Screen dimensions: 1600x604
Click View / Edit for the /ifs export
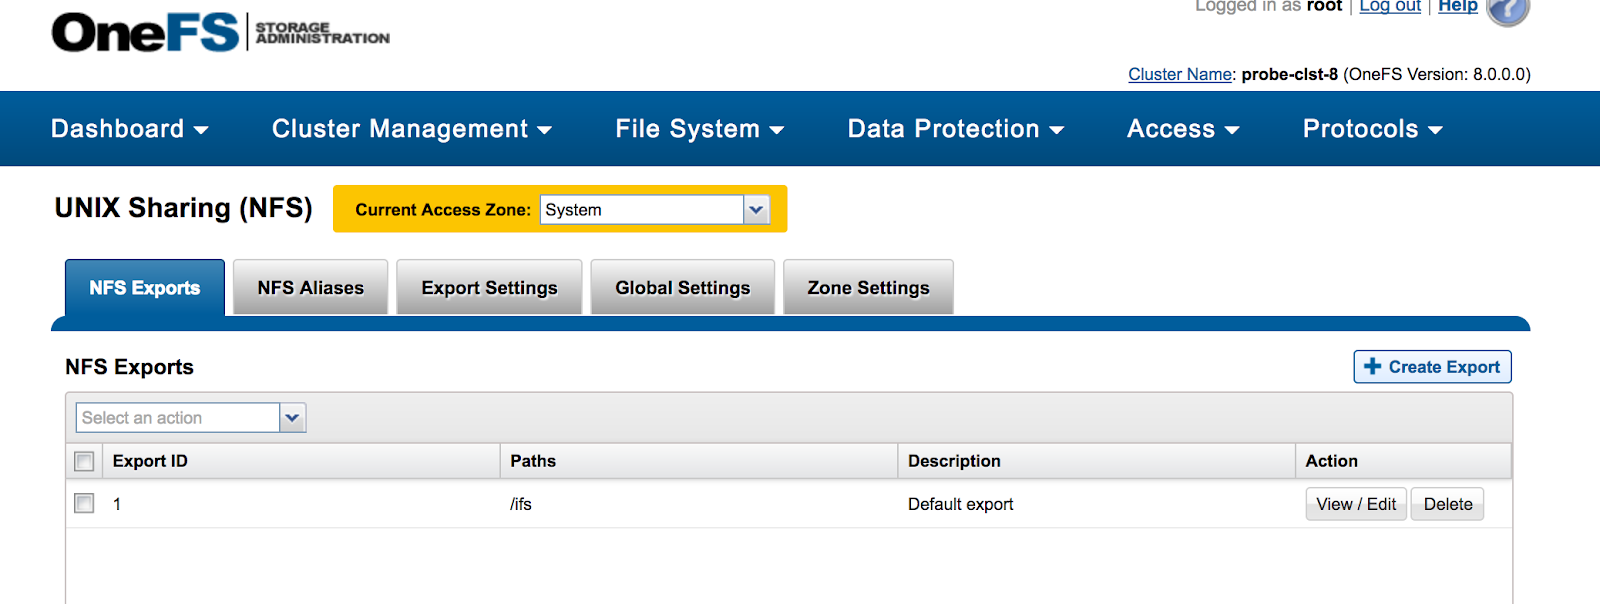tap(1356, 504)
